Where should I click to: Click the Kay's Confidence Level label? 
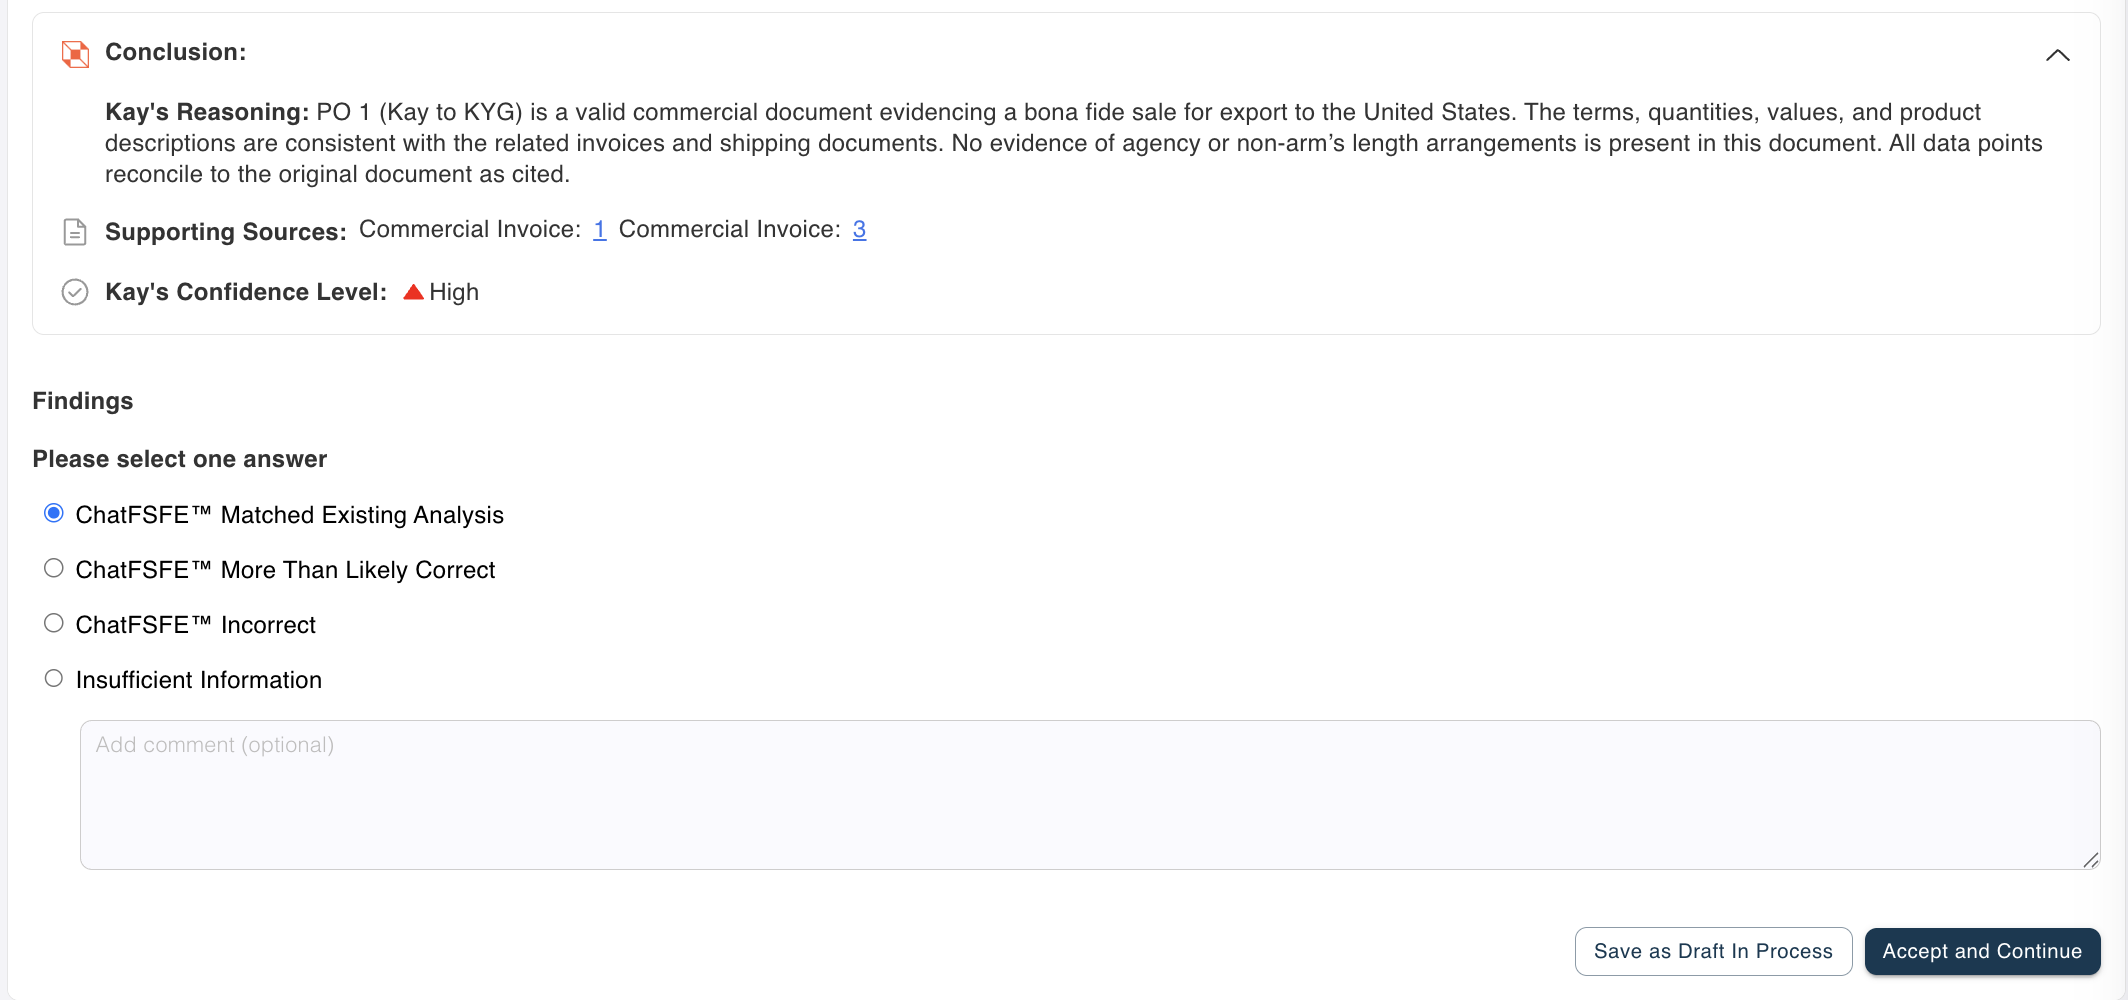[x=246, y=292]
